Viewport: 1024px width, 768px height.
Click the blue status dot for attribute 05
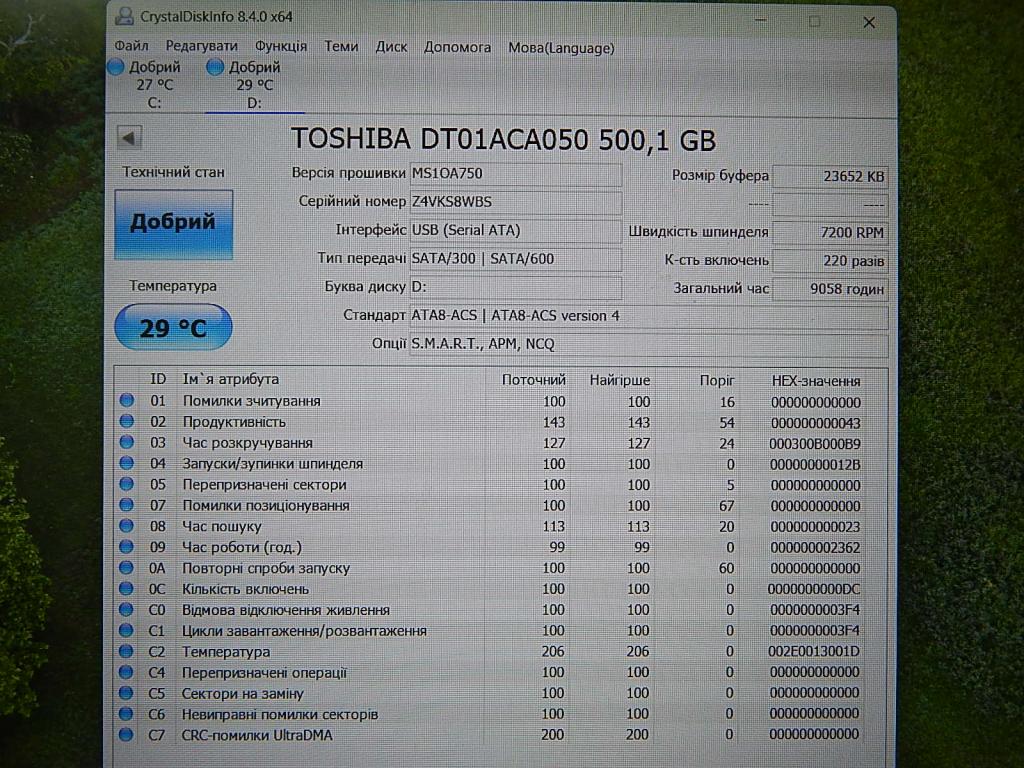(127, 484)
